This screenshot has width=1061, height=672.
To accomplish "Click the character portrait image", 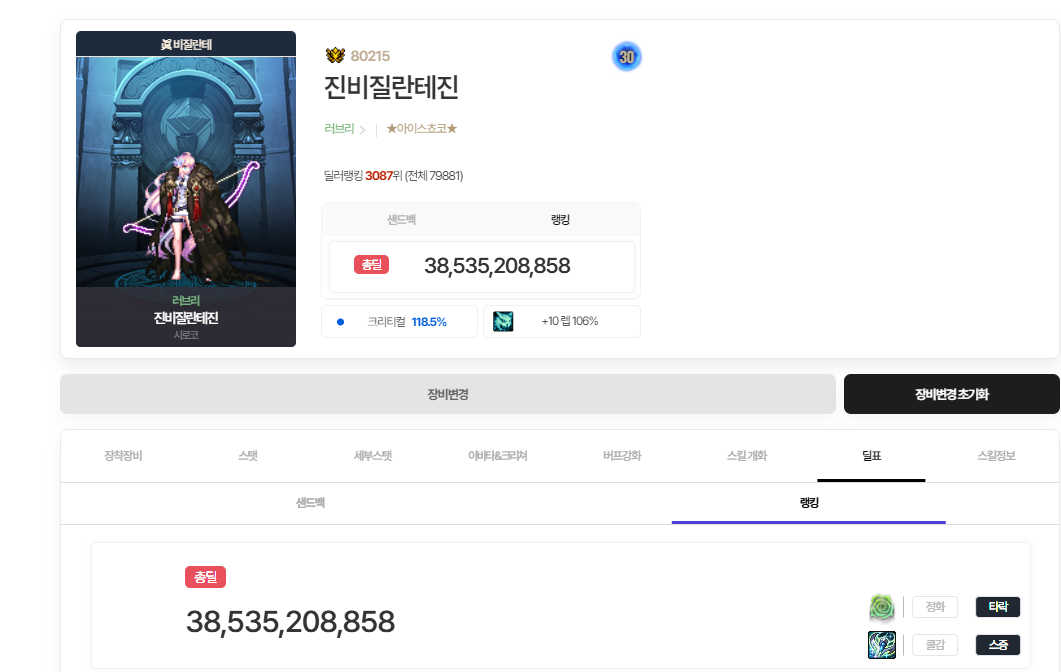I will point(186,172).
